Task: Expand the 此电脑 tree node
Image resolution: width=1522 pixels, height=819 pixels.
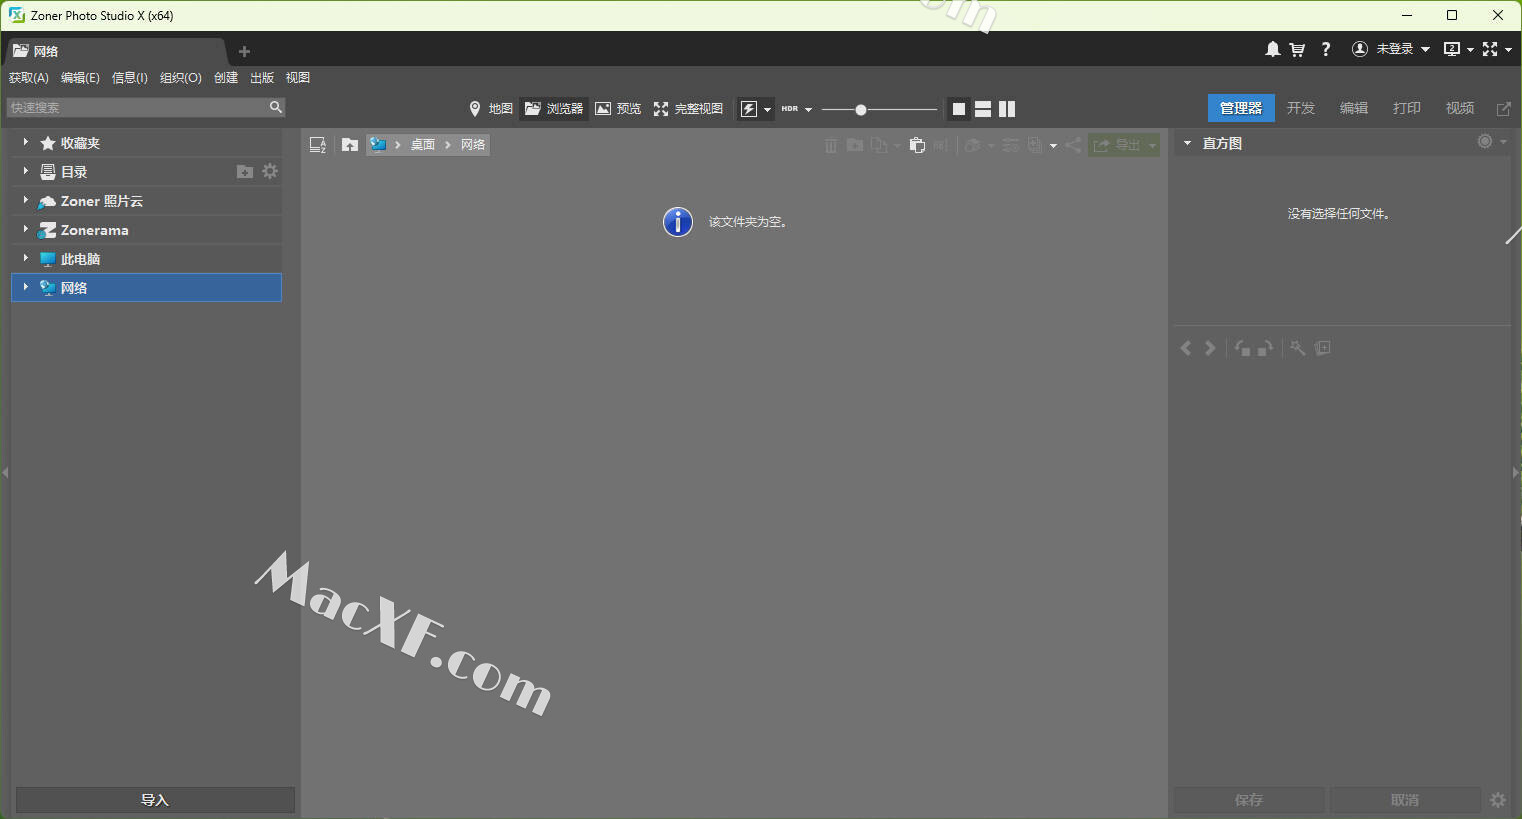Action: coord(25,258)
